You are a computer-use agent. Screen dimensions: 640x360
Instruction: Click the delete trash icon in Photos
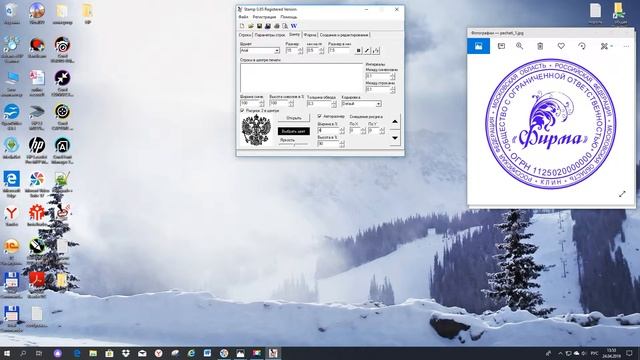tap(540, 46)
